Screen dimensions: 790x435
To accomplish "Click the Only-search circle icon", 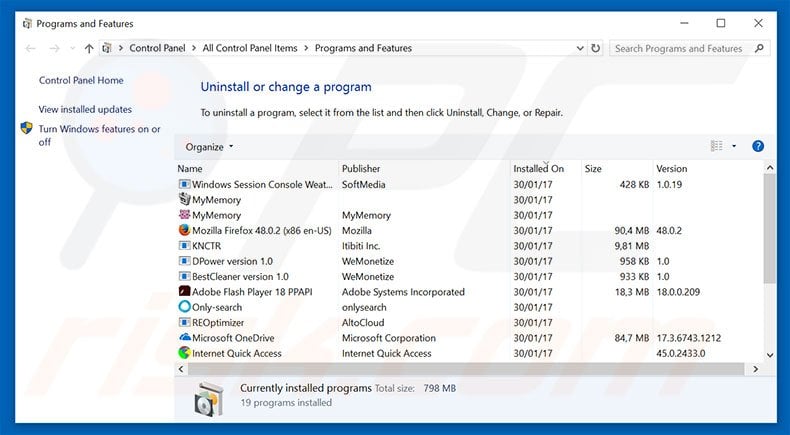I will pyautogui.click(x=185, y=307).
